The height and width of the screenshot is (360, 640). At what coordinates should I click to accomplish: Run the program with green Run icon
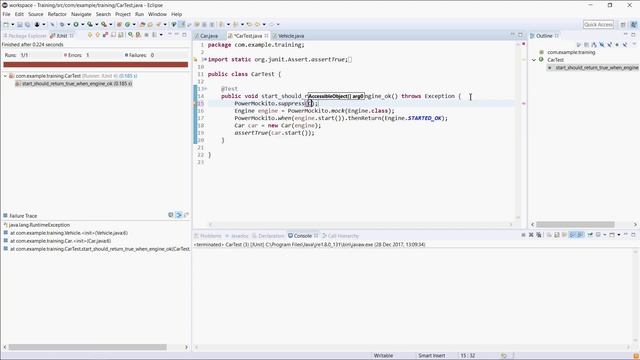tap(76, 24)
